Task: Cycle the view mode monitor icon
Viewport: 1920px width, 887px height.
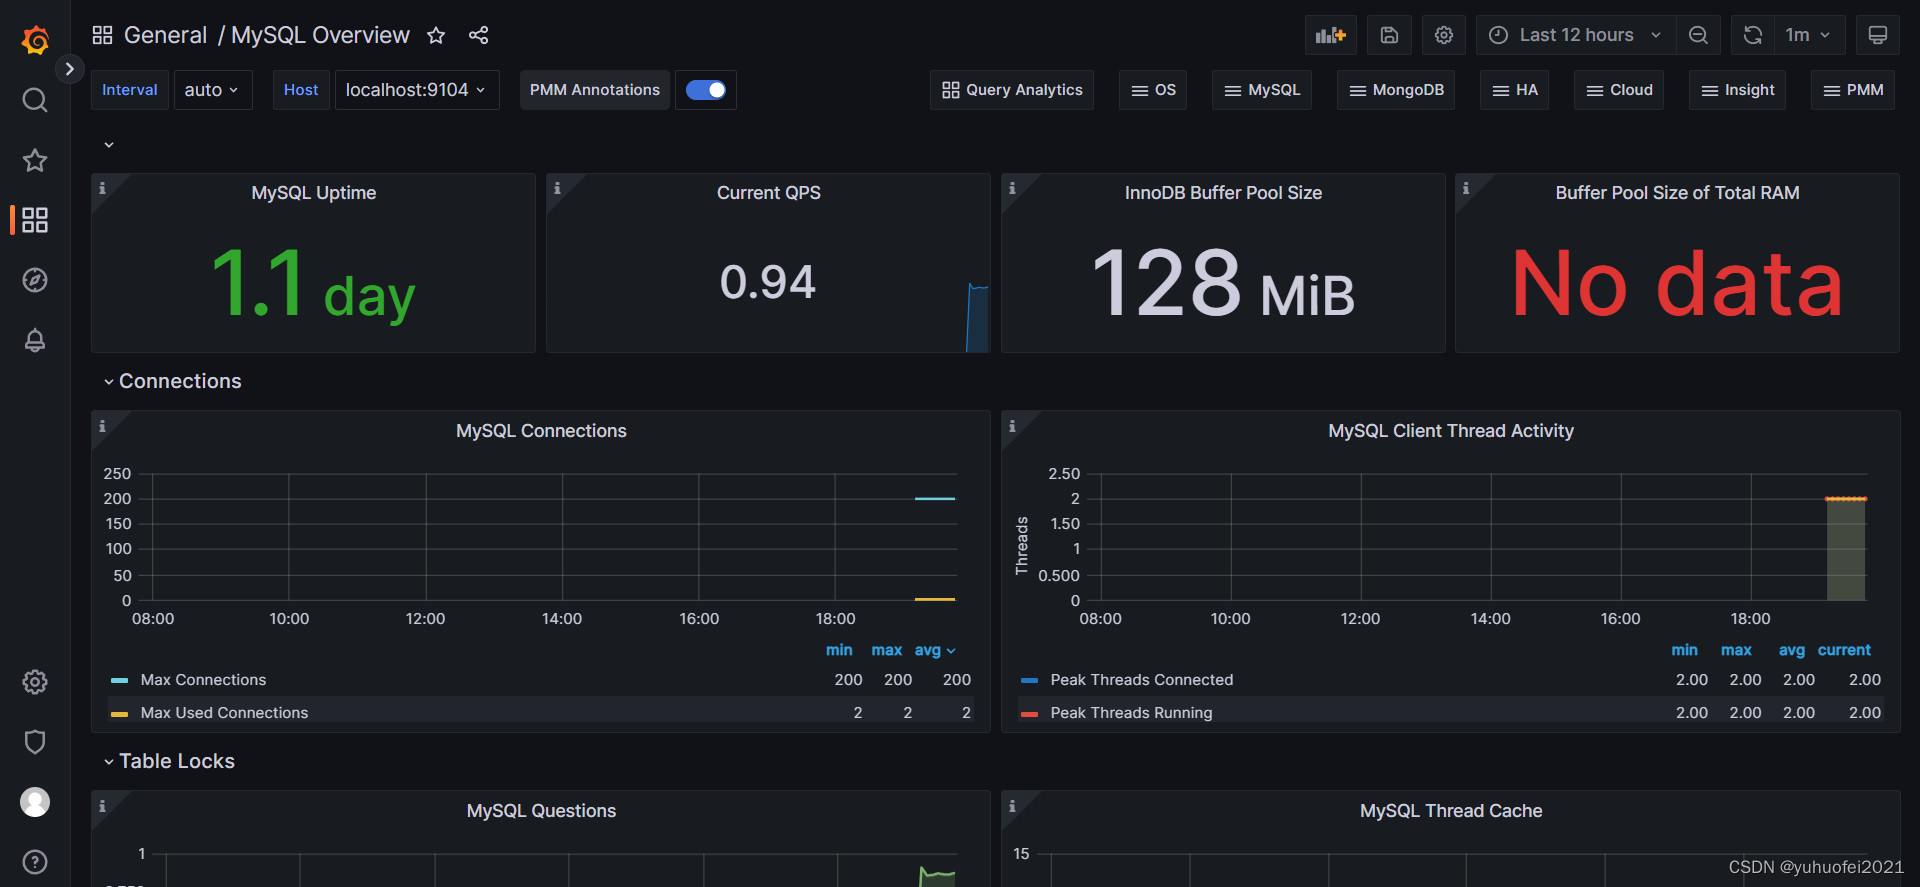Action: (1878, 35)
